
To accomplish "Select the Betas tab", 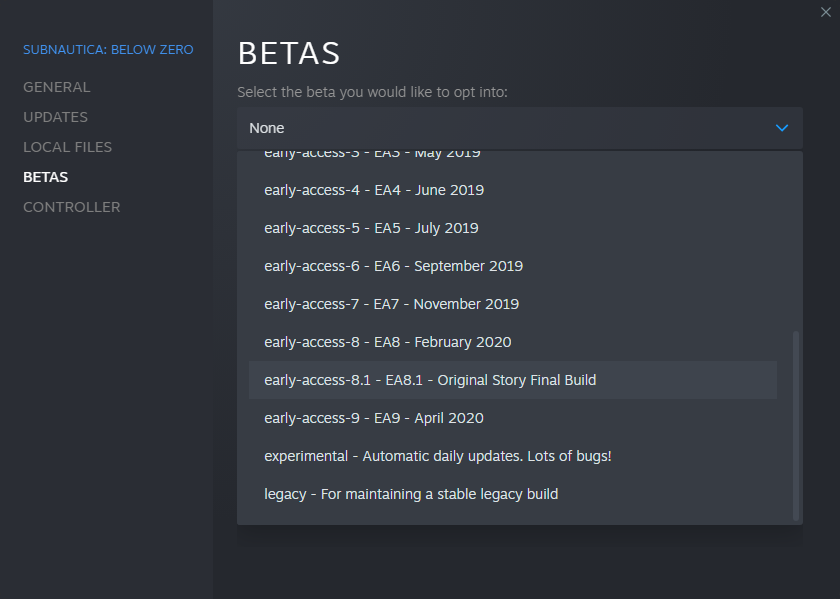I will coord(46,177).
